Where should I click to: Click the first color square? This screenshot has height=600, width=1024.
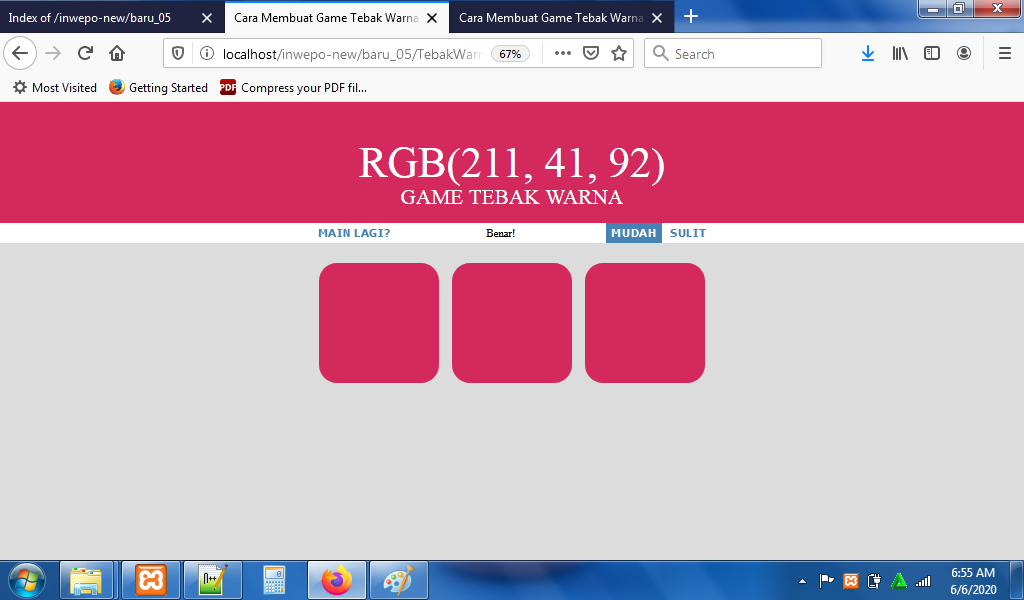(x=379, y=323)
